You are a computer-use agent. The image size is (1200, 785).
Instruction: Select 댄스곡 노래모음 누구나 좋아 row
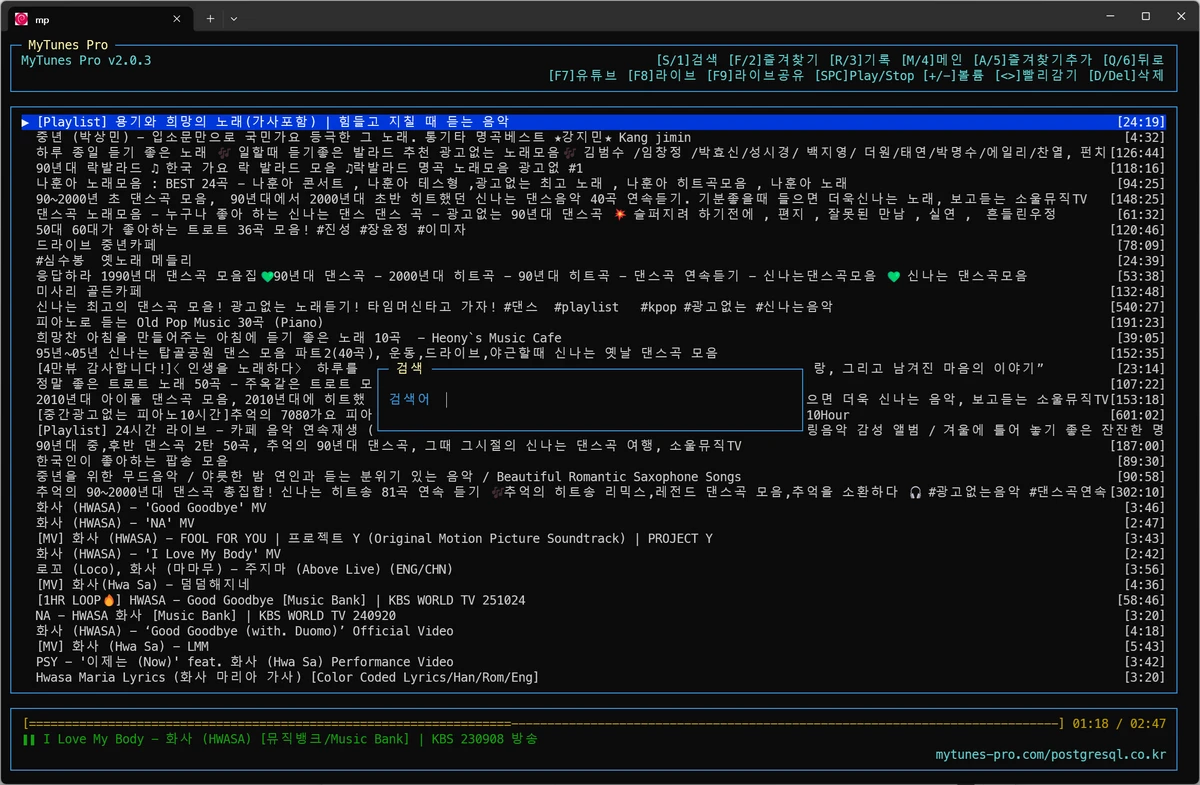pyautogui.click(x=593, y=214)
